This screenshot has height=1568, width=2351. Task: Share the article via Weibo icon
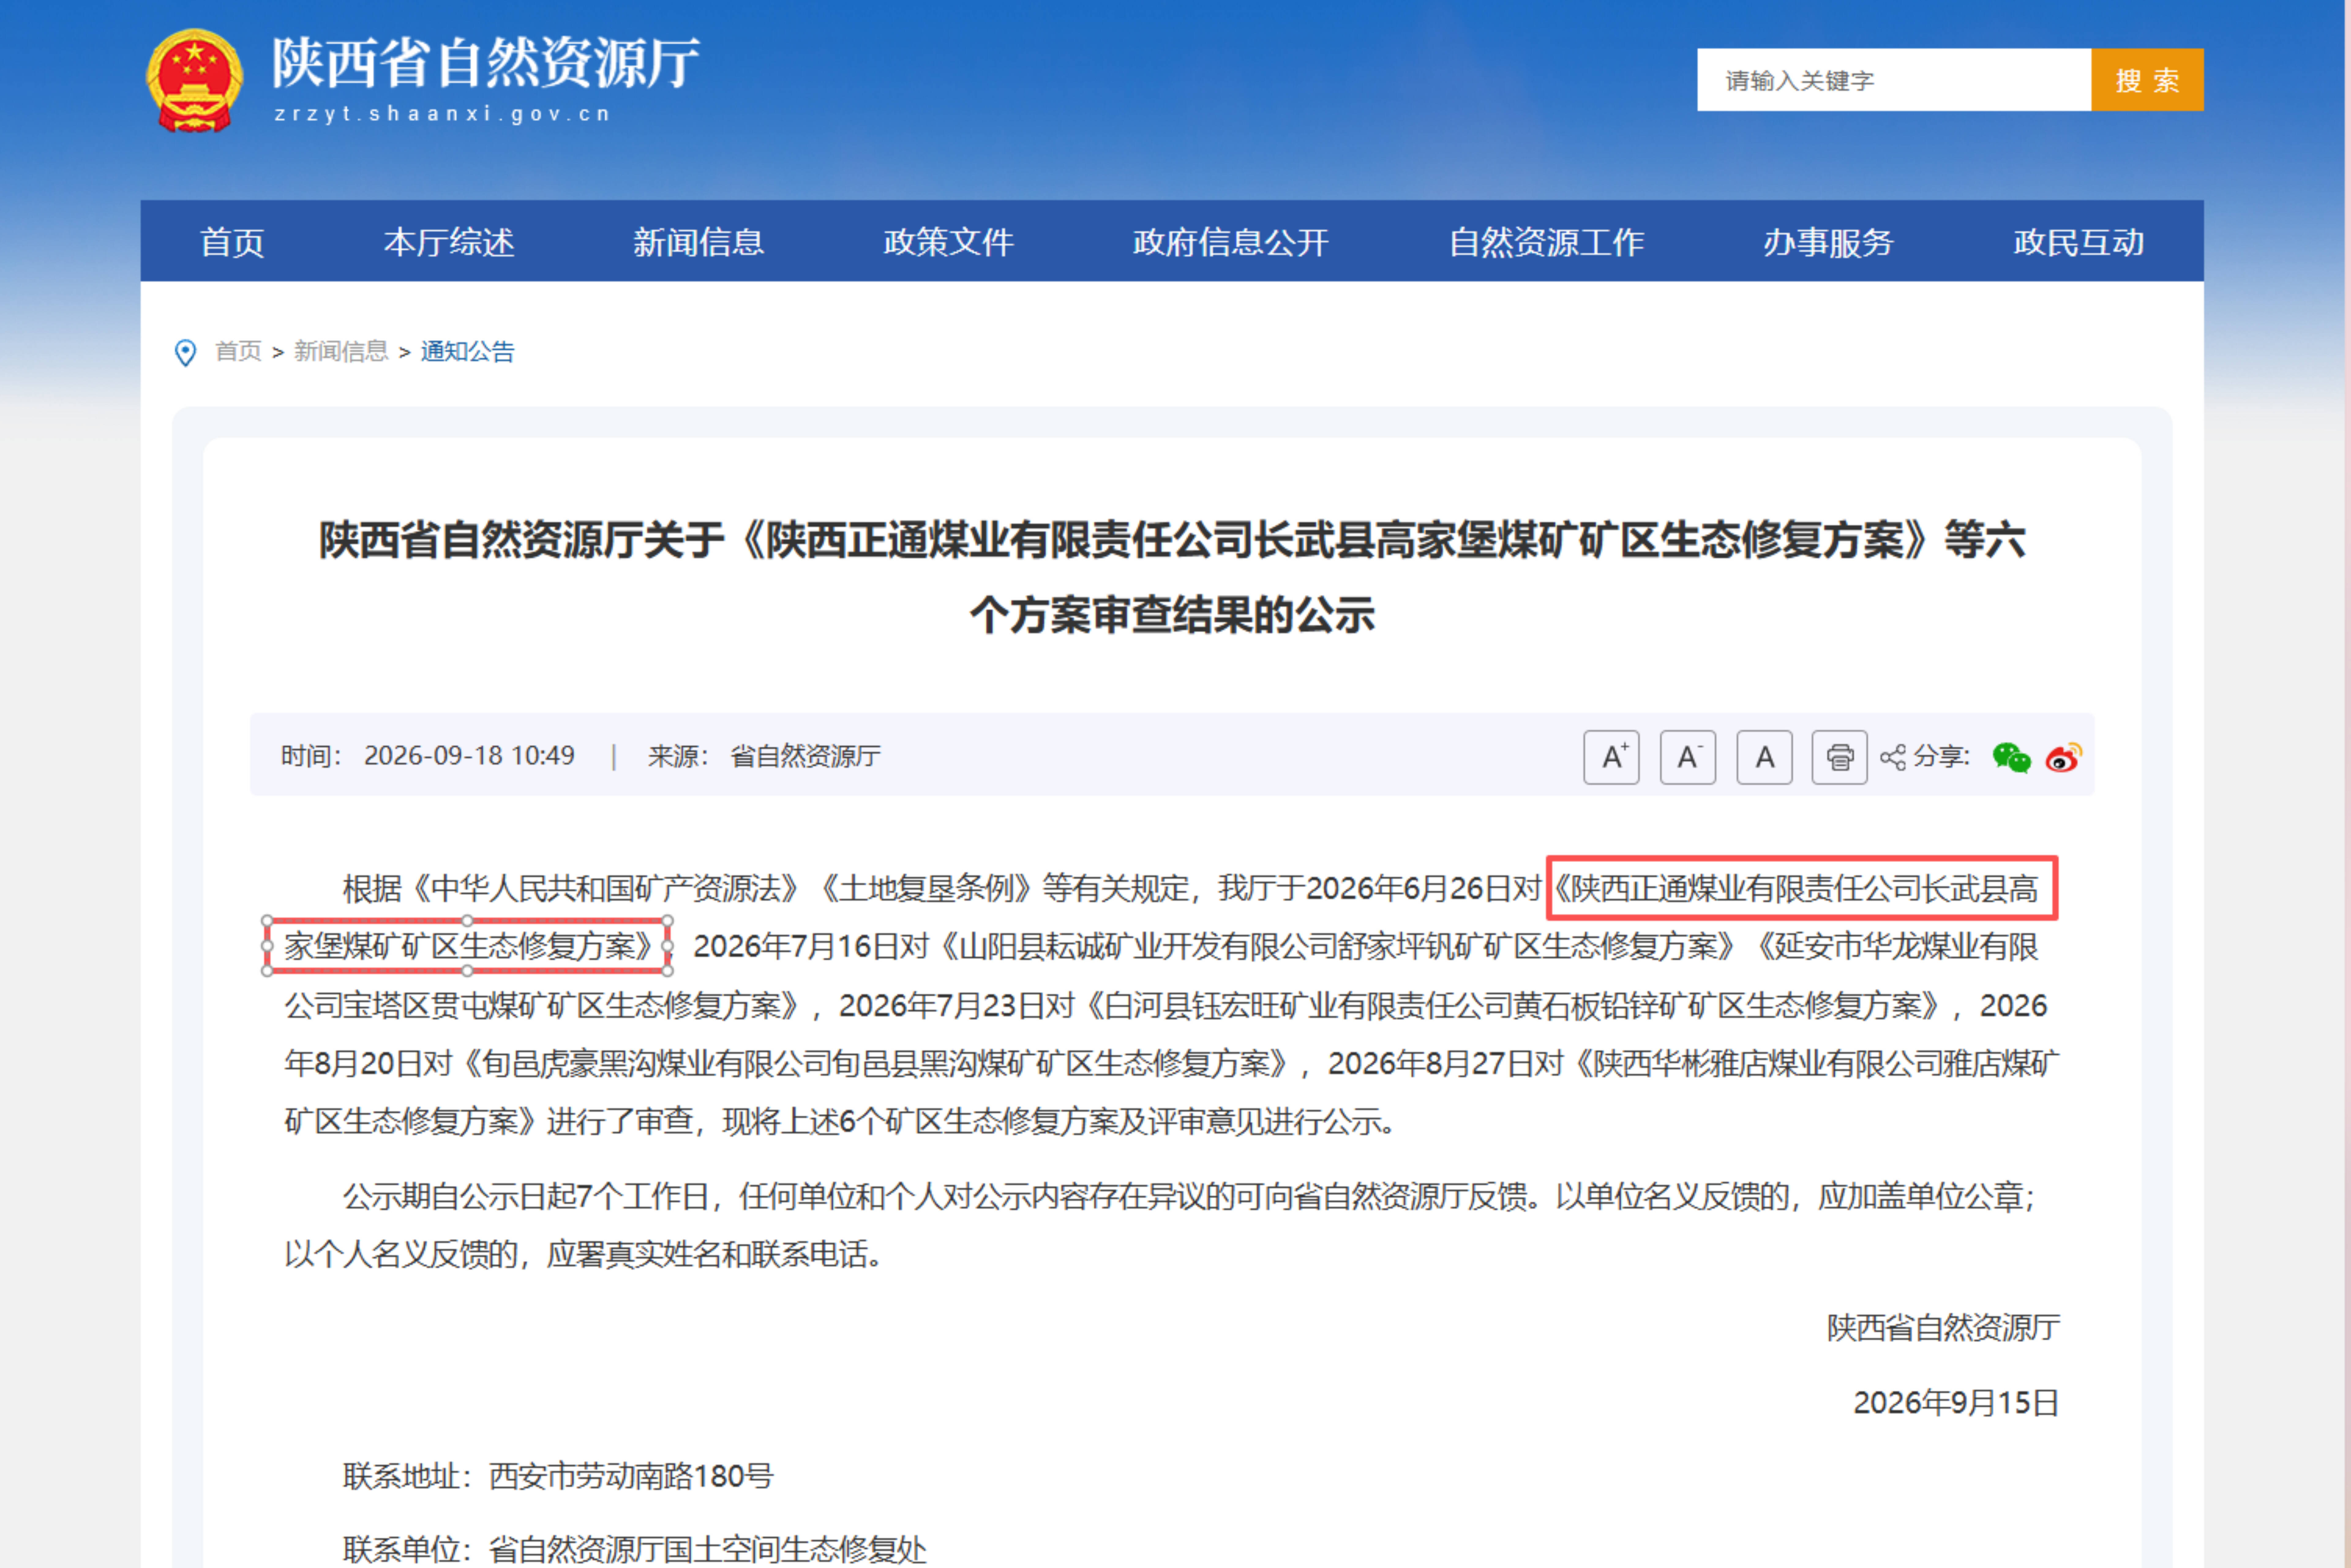[x=2063, y=757]
